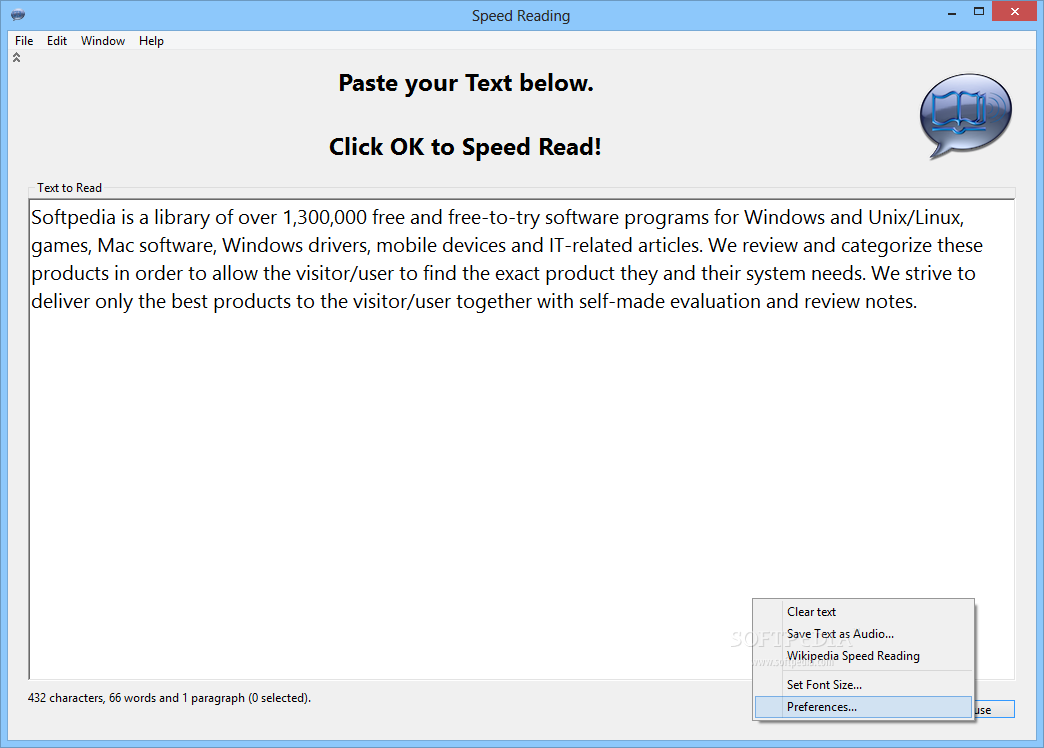This screenshot has height=748, width=1044.
Task: Click the character and word count status
Action: pyautogui.click(x=169, y=698)
